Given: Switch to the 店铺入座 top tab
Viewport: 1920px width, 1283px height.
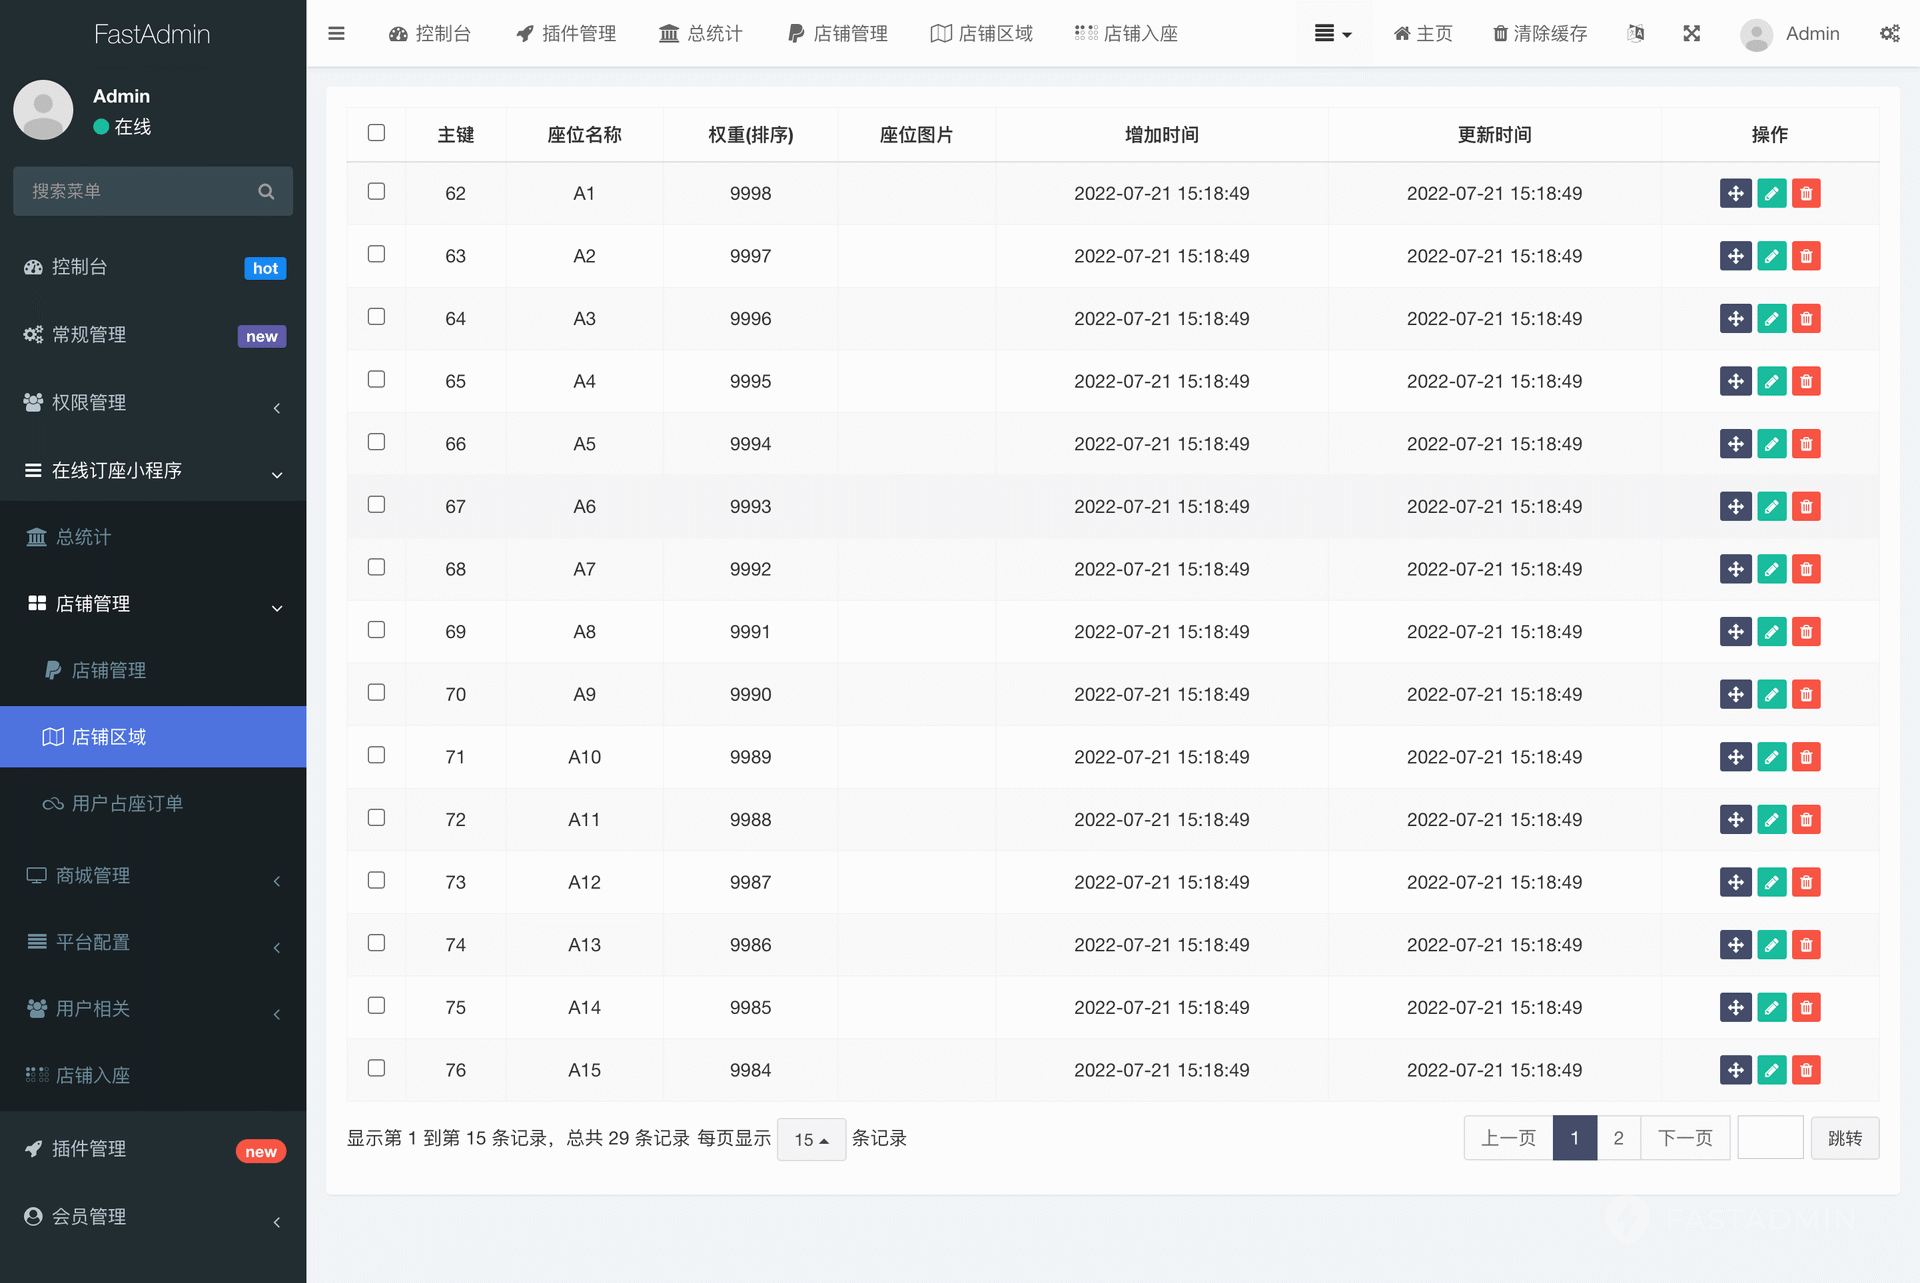Looking at the screenshot, I should tap(1127, 33).
